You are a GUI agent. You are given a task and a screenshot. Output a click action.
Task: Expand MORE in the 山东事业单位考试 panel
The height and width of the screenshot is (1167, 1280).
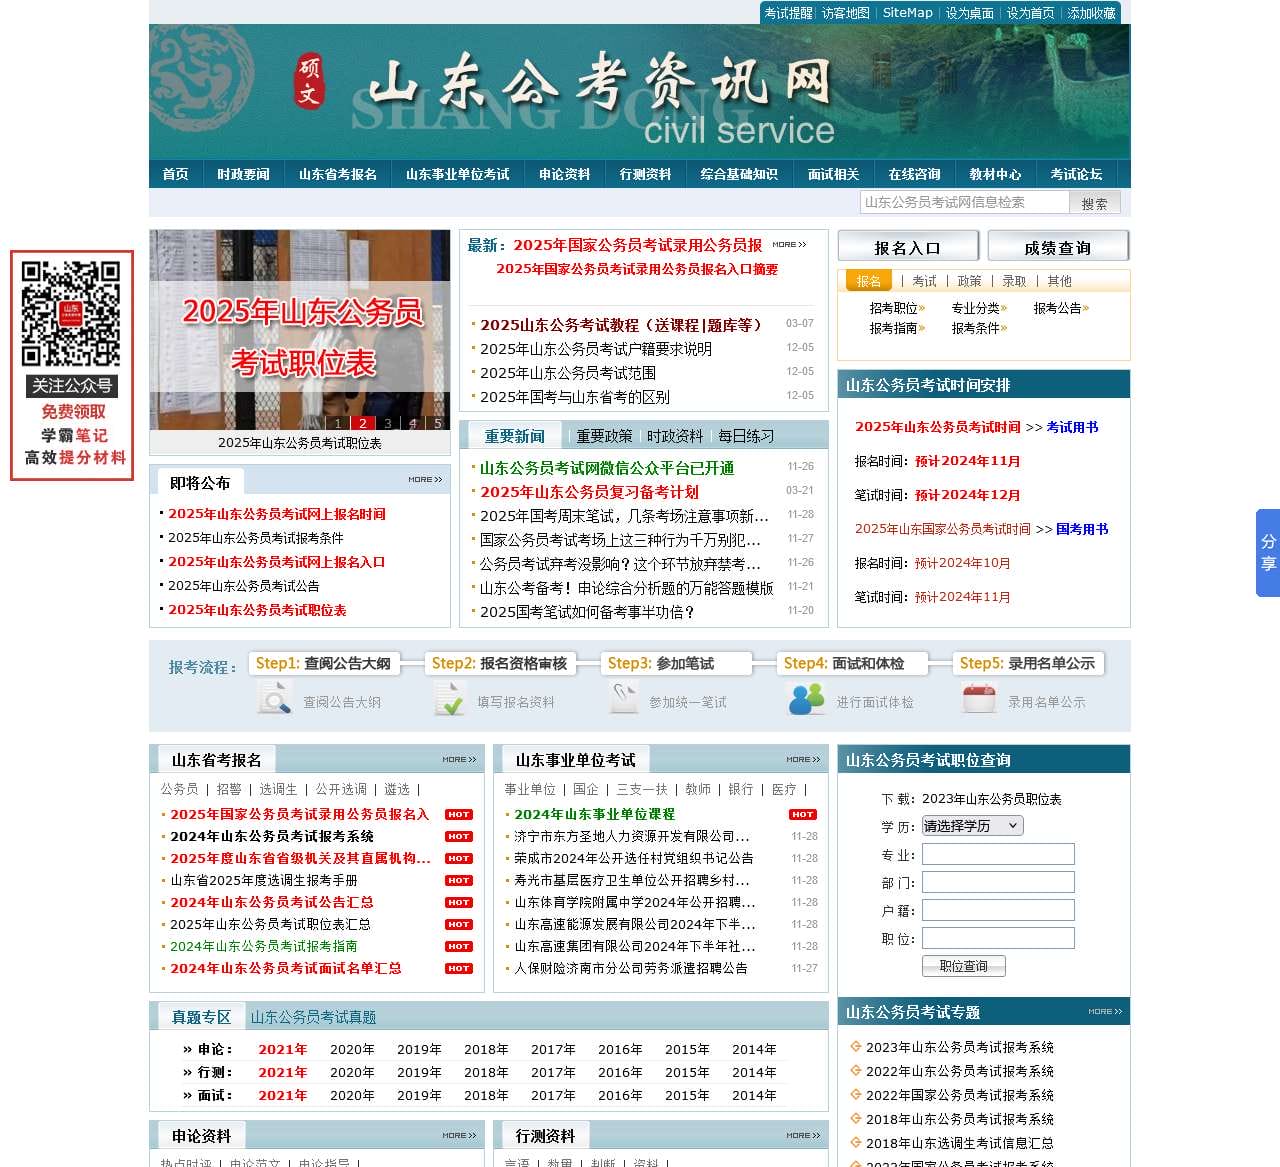pyautogui.click(x=798, y=759)
